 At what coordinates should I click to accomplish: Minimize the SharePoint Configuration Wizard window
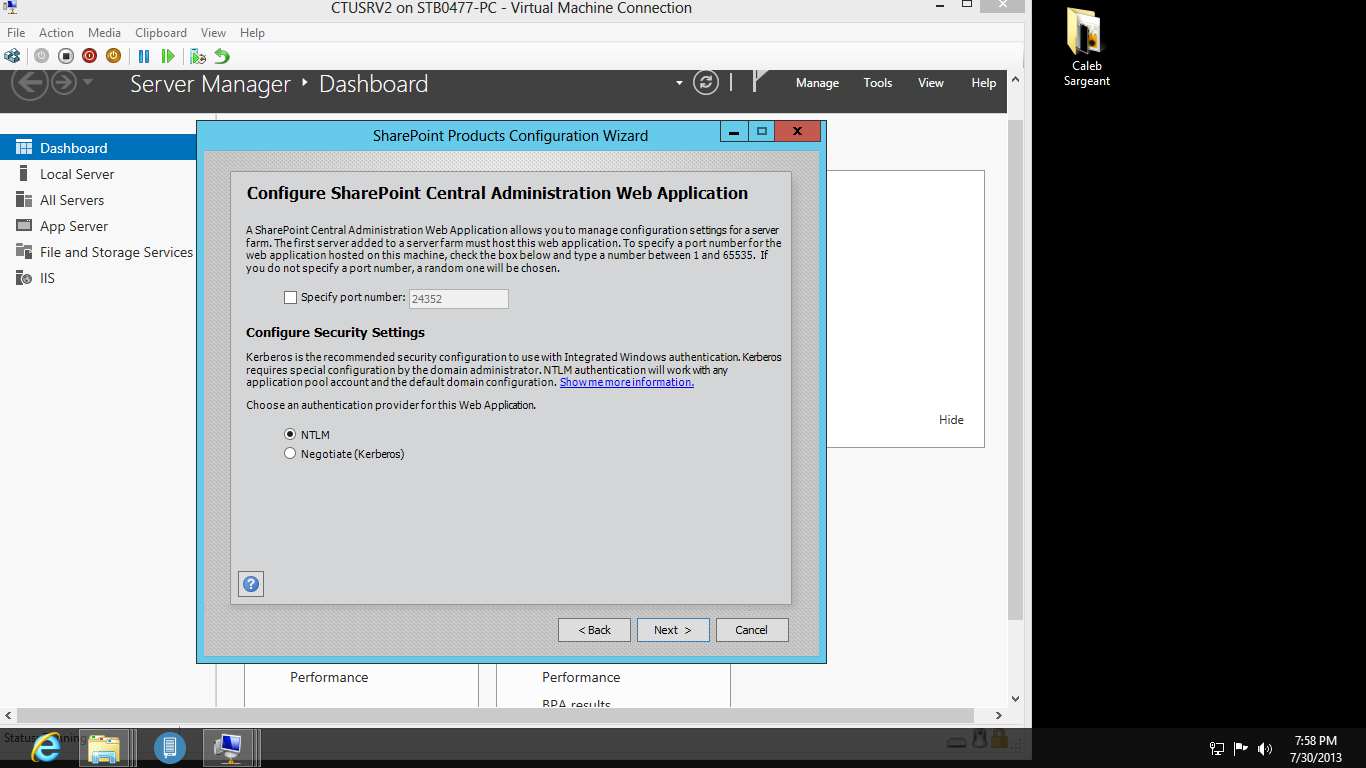tap(734, 131)
